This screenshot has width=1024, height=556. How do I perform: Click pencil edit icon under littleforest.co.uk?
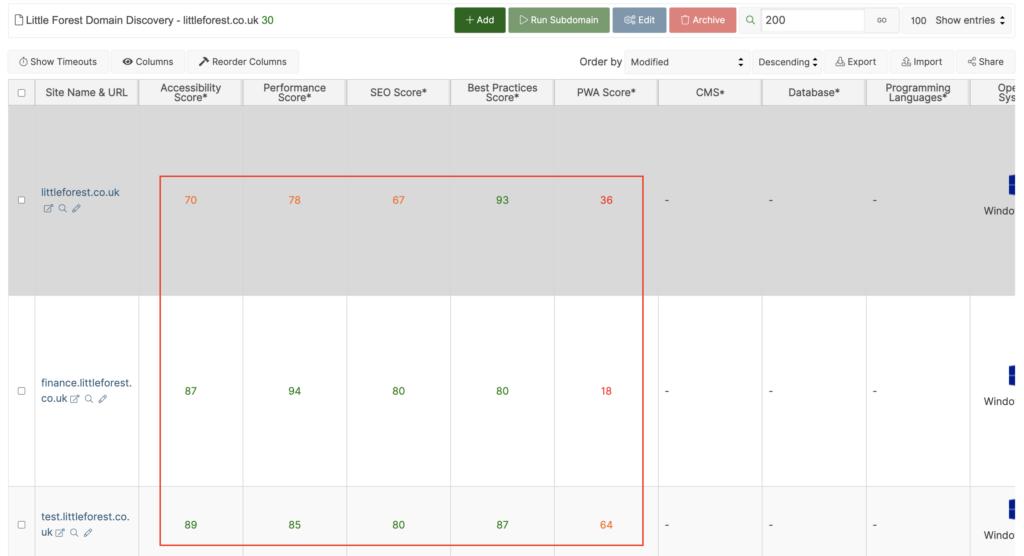[76, 208]
